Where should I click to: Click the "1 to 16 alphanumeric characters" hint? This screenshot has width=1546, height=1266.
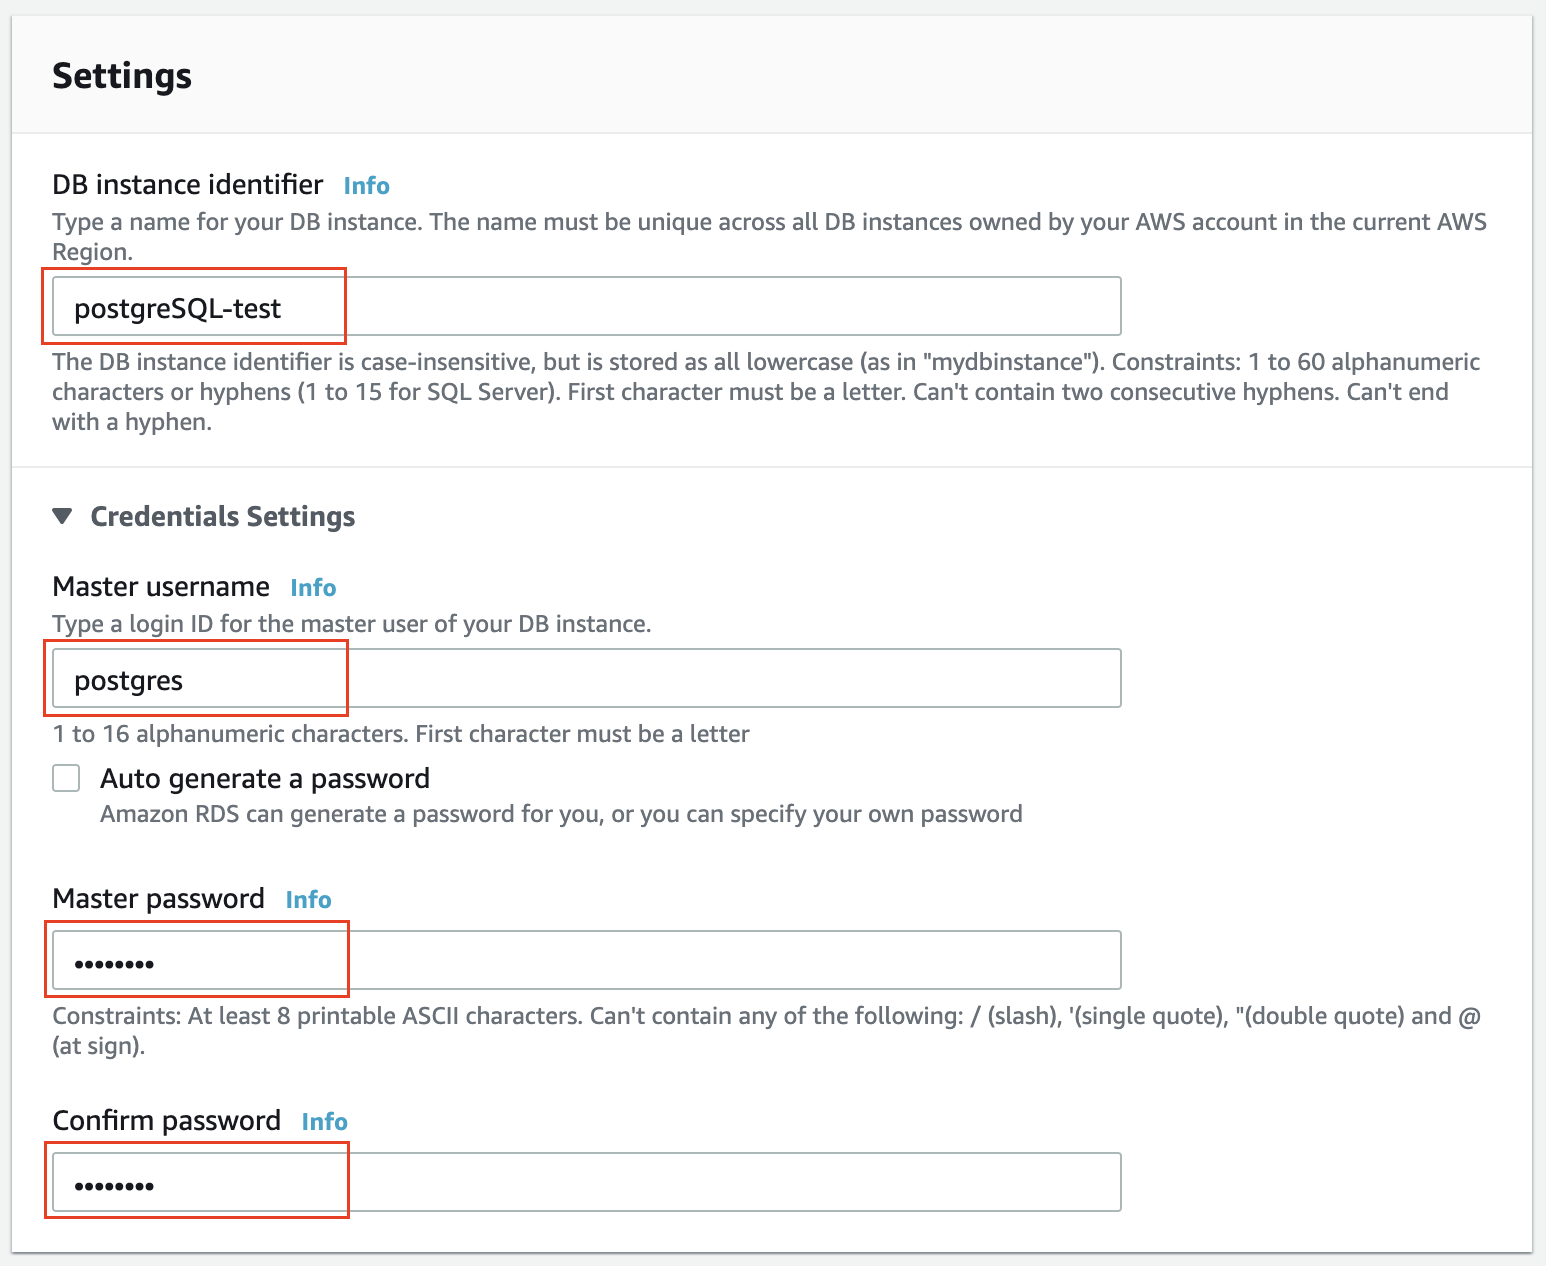click(400, 734)
